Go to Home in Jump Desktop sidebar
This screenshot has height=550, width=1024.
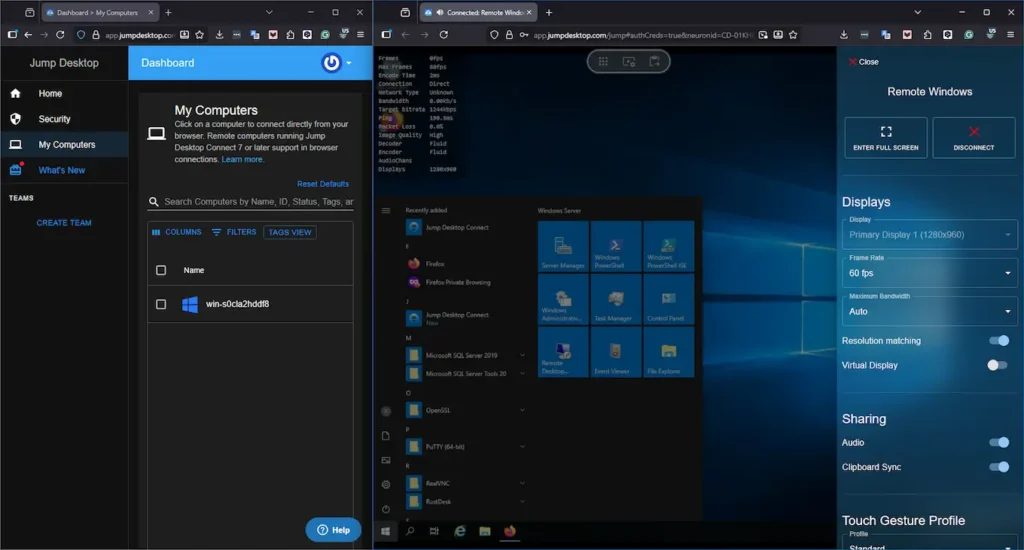[x=64, y=93]
